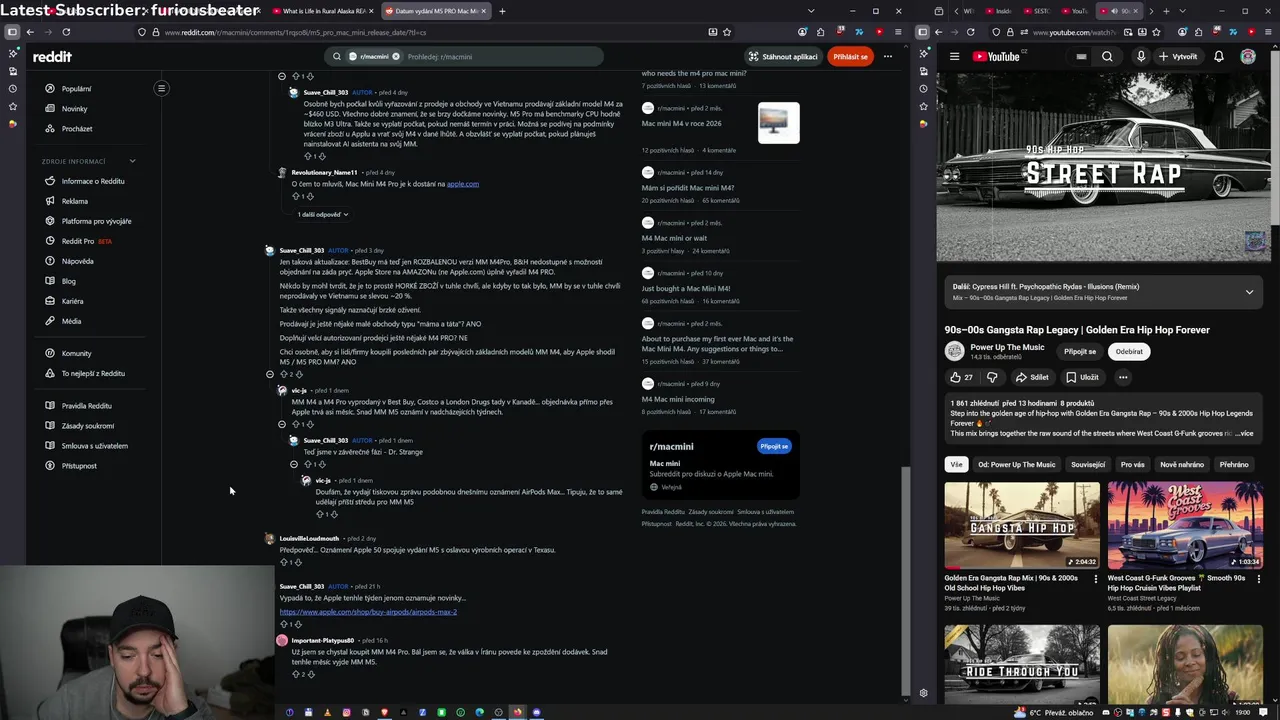Click the Reddit search magnifier icon
Viewport: 1280px width, 720px height.
click(x=337, y=57)
